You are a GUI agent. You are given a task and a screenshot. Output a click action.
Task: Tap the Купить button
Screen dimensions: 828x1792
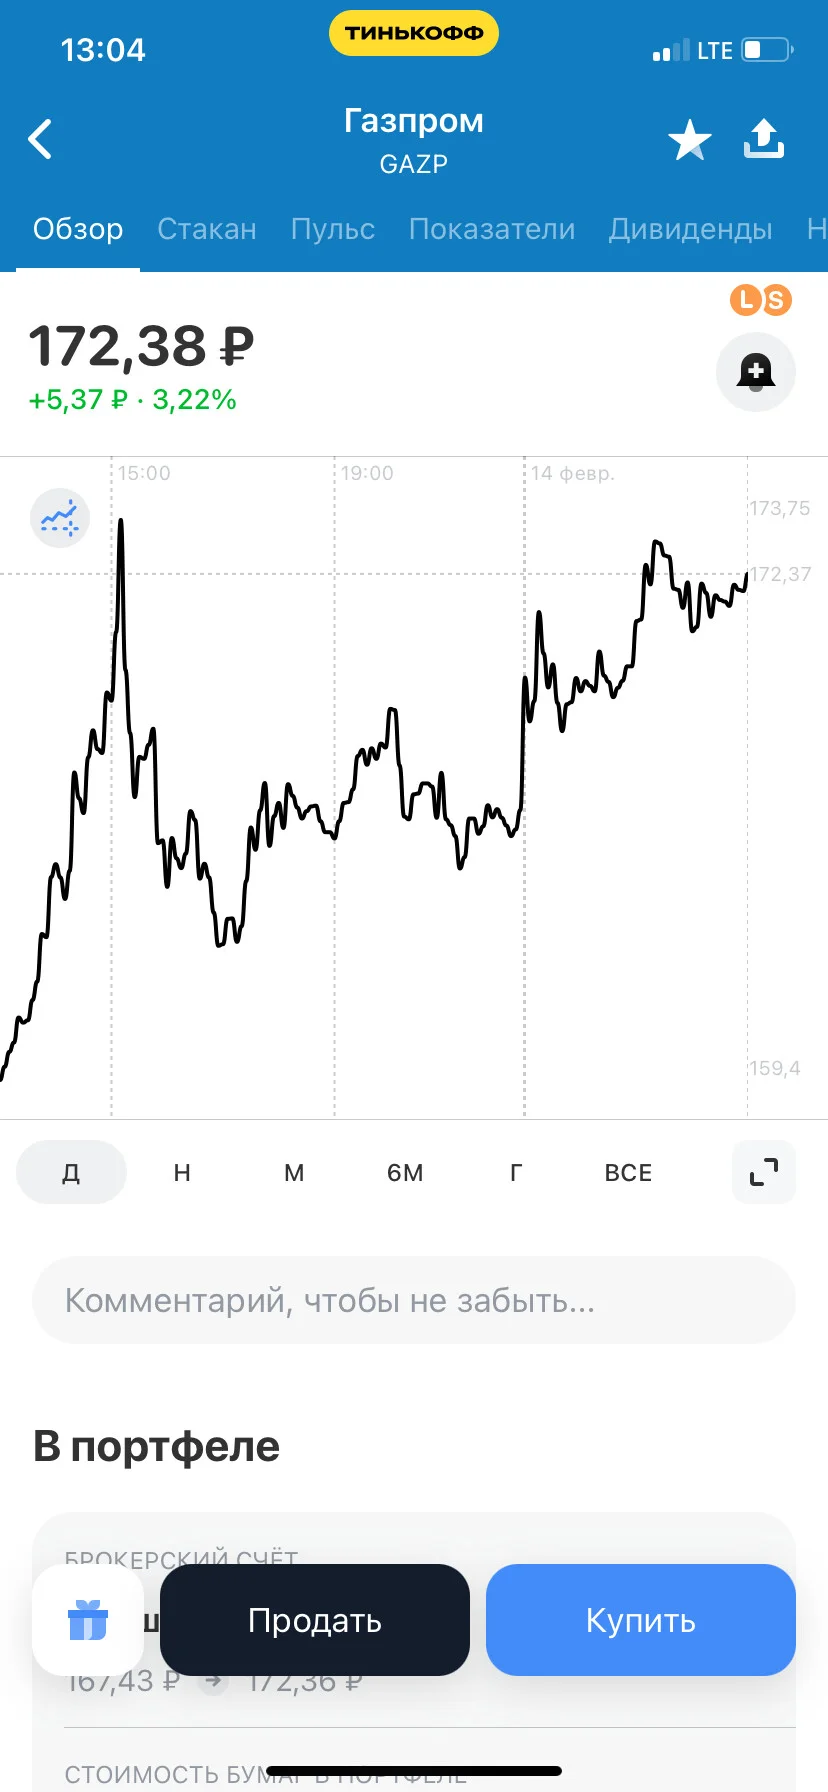coord(641,1620)
